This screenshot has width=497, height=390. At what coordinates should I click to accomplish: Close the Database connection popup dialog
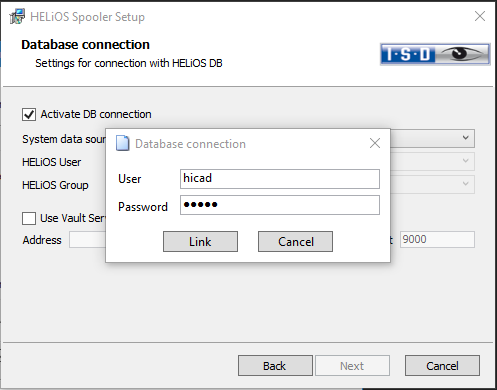[x=375, y=143]
